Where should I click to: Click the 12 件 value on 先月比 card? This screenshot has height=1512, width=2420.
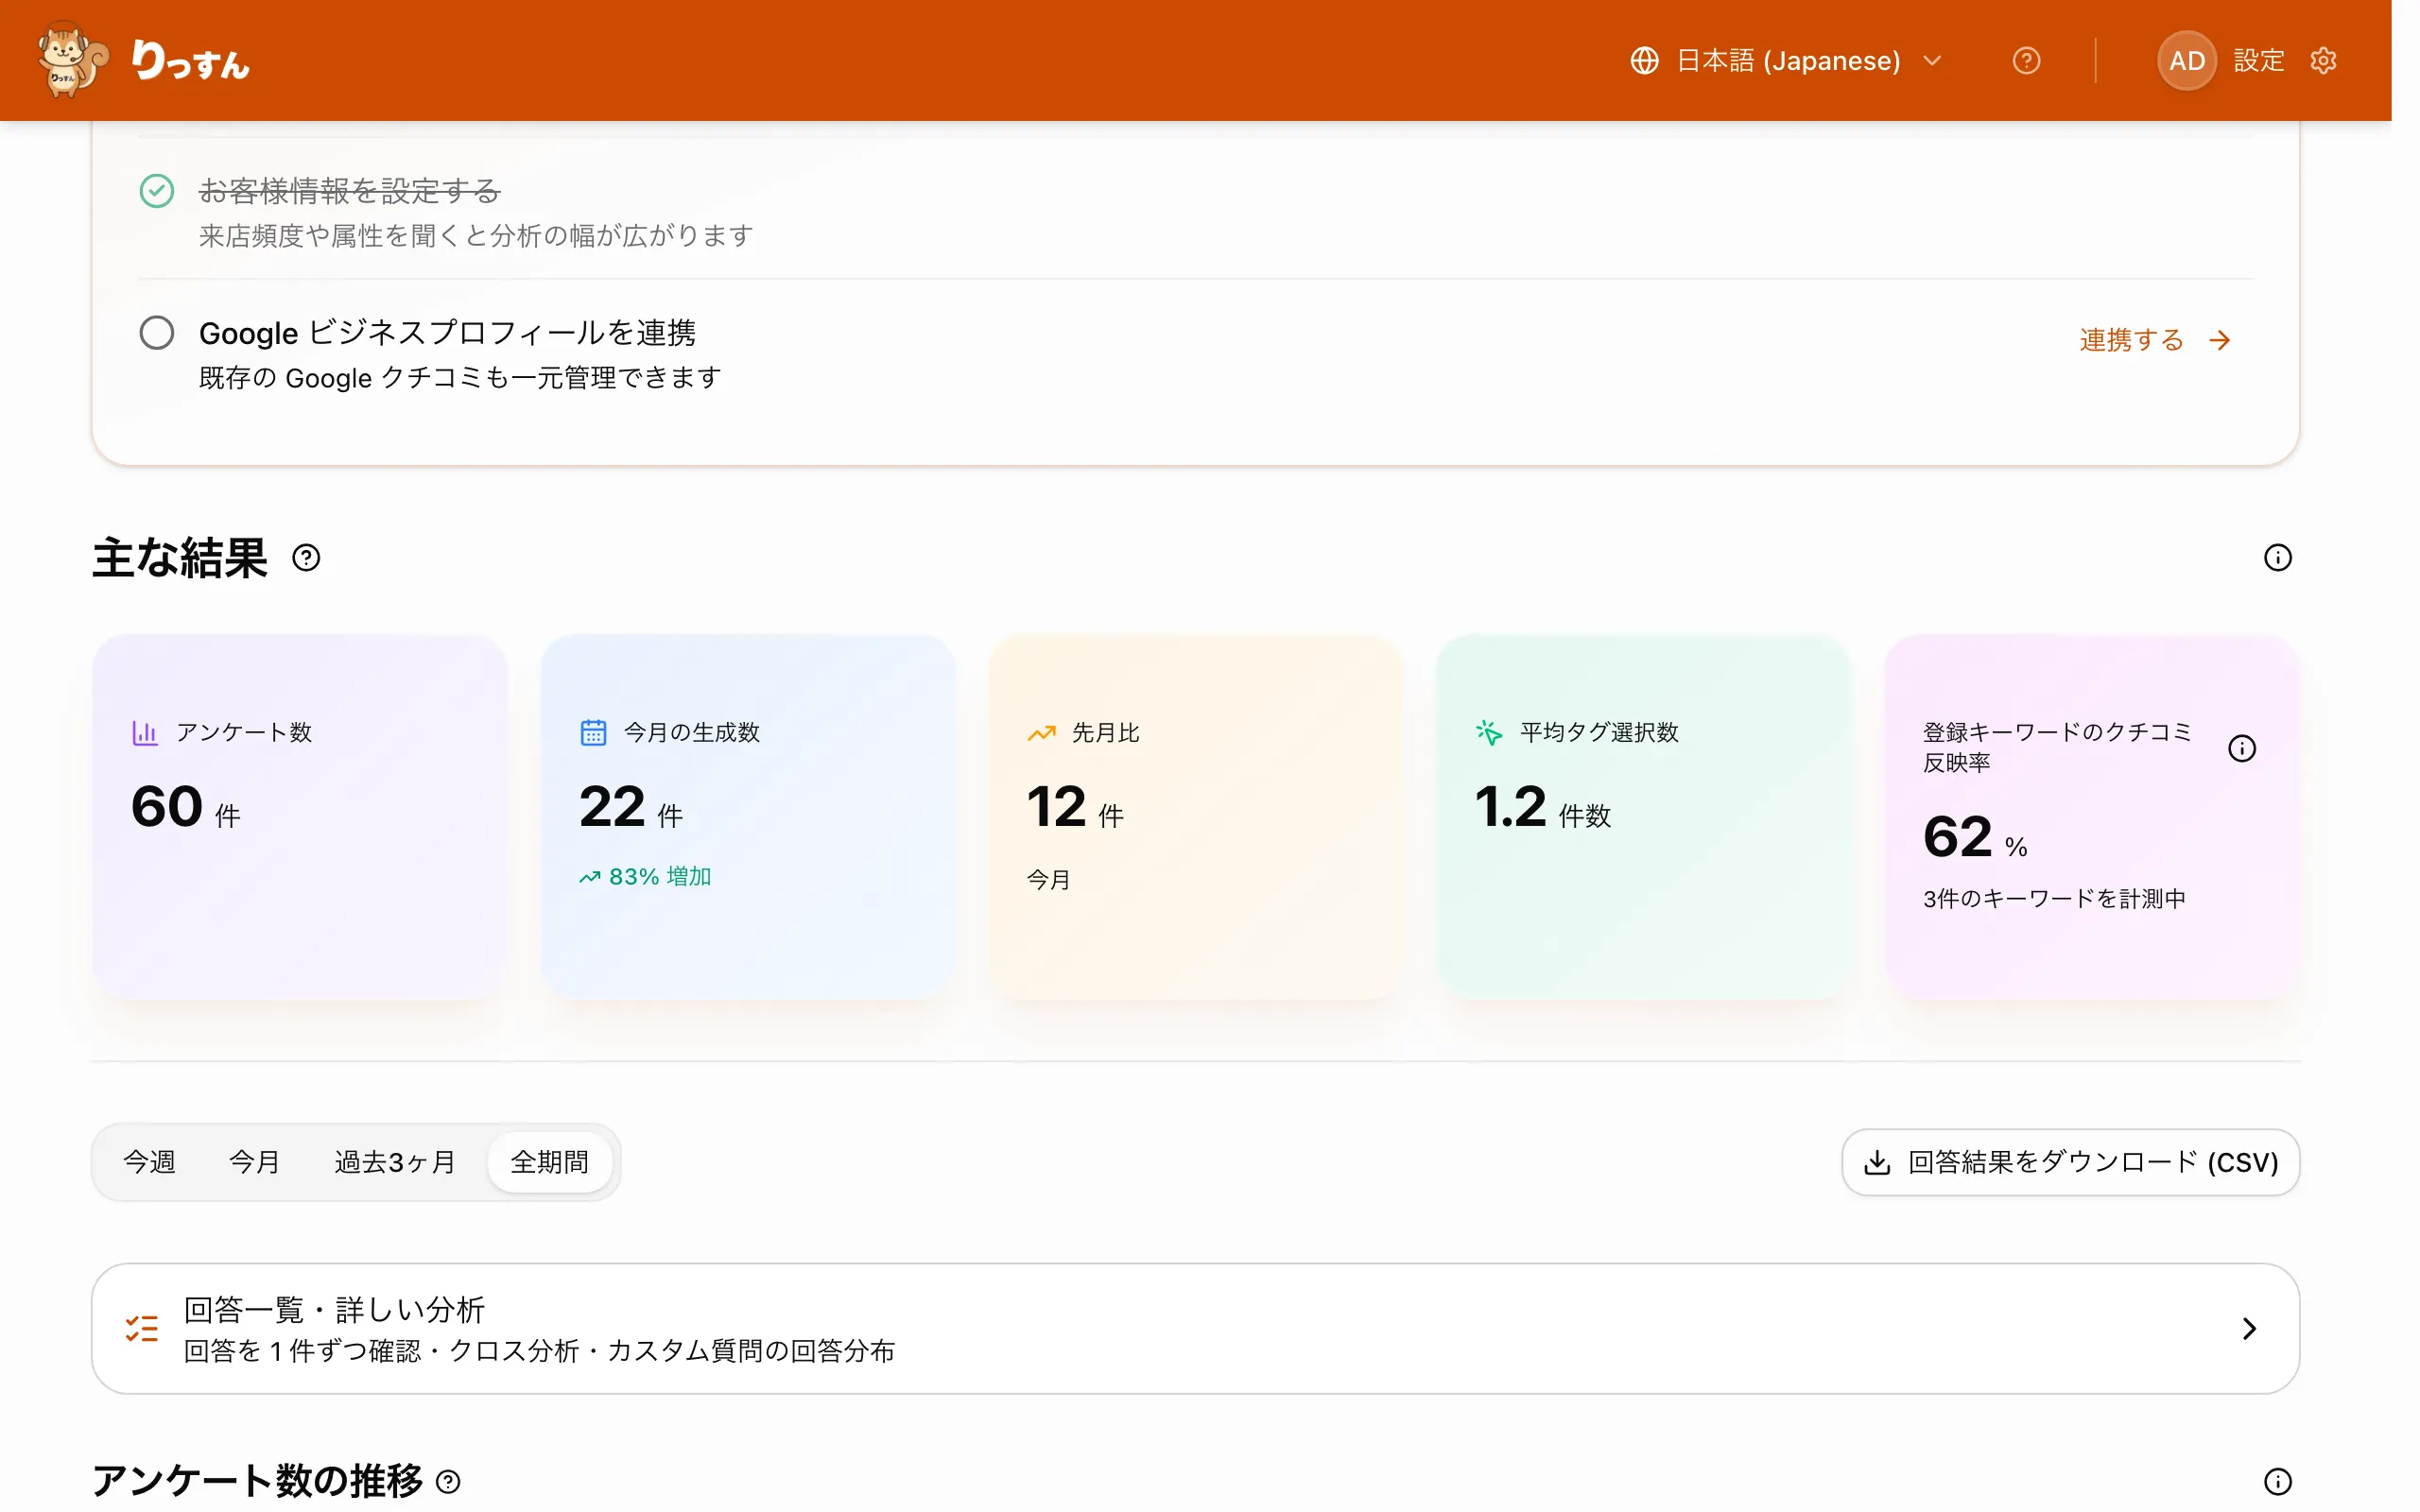click(1075, 807)
